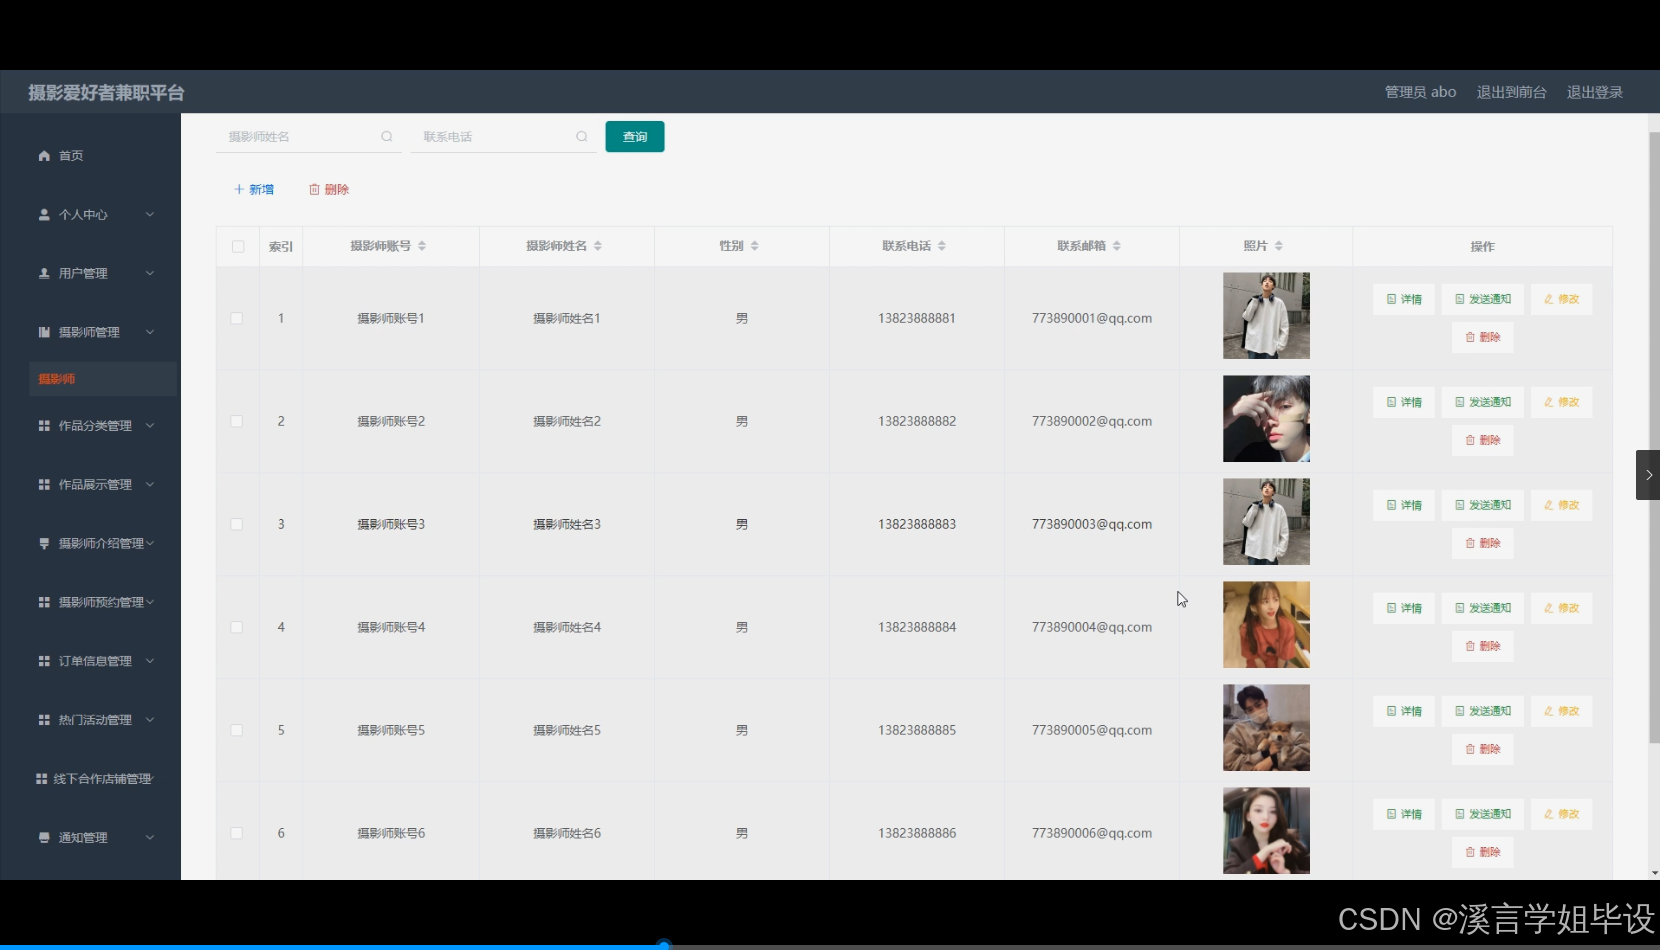Screen dimensions: 1660x950
Task: Sort by 联系邮箱 column arrows
Action: coord(1117,246)
